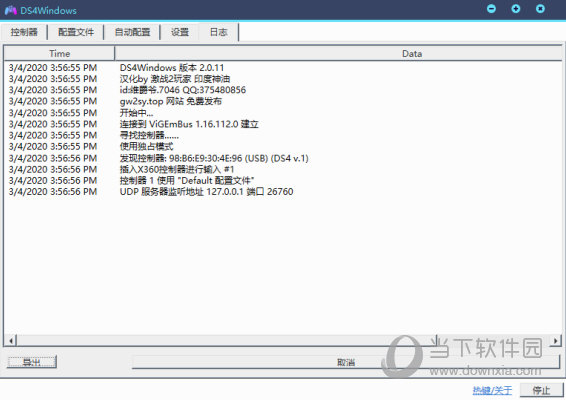This screenshot has height=400, width=566.
Task: Switch to the 控制器 tab
Action: 24,32
